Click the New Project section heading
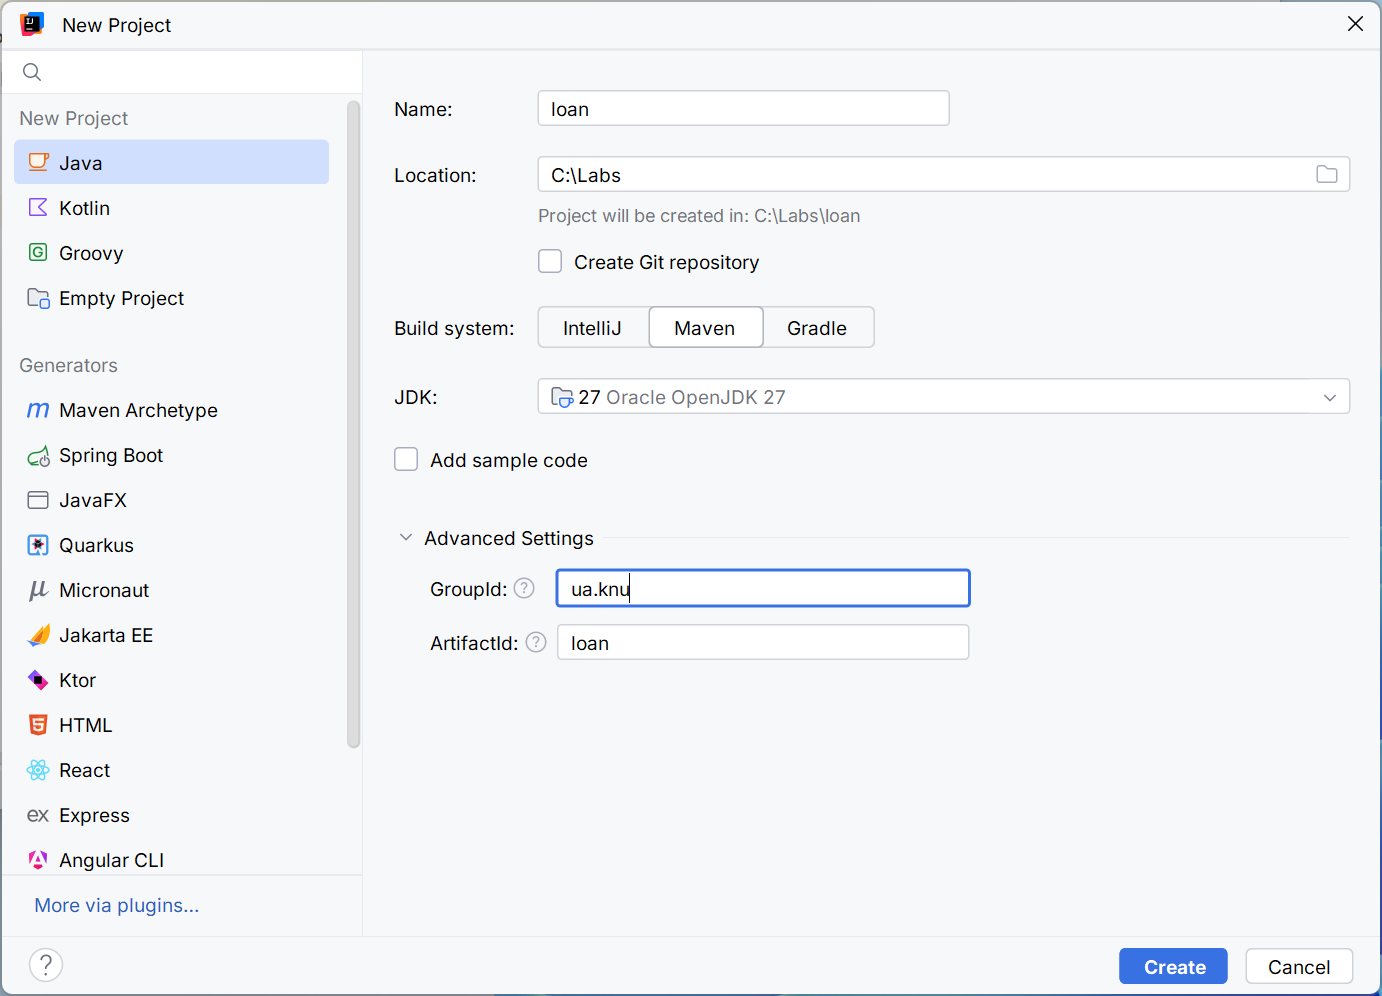 pyautogui.click(x=74, y=118)
